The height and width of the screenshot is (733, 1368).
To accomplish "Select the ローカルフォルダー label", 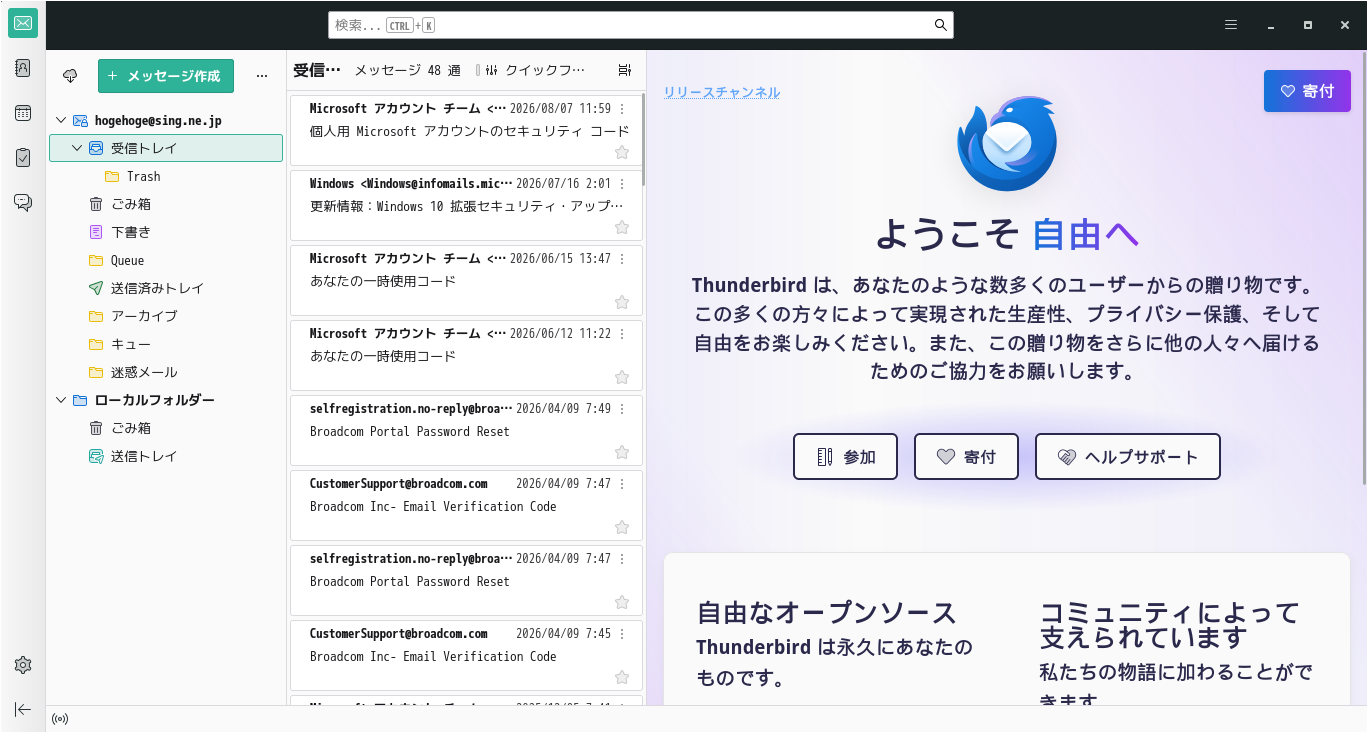I will [155, 400].
